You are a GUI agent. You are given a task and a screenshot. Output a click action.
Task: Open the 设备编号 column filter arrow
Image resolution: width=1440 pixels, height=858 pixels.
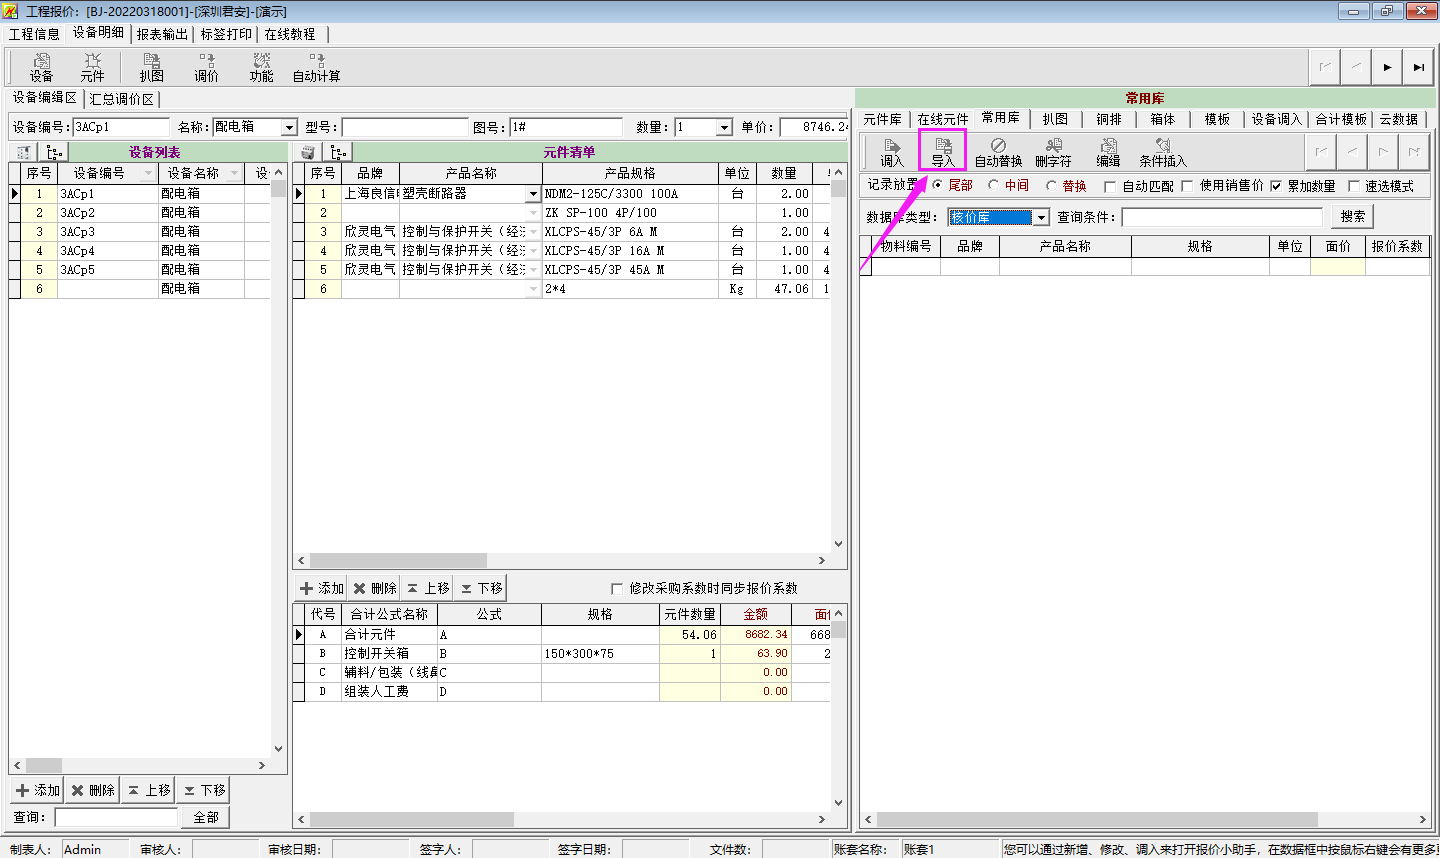pyautogui.click(x=149, y=173)
